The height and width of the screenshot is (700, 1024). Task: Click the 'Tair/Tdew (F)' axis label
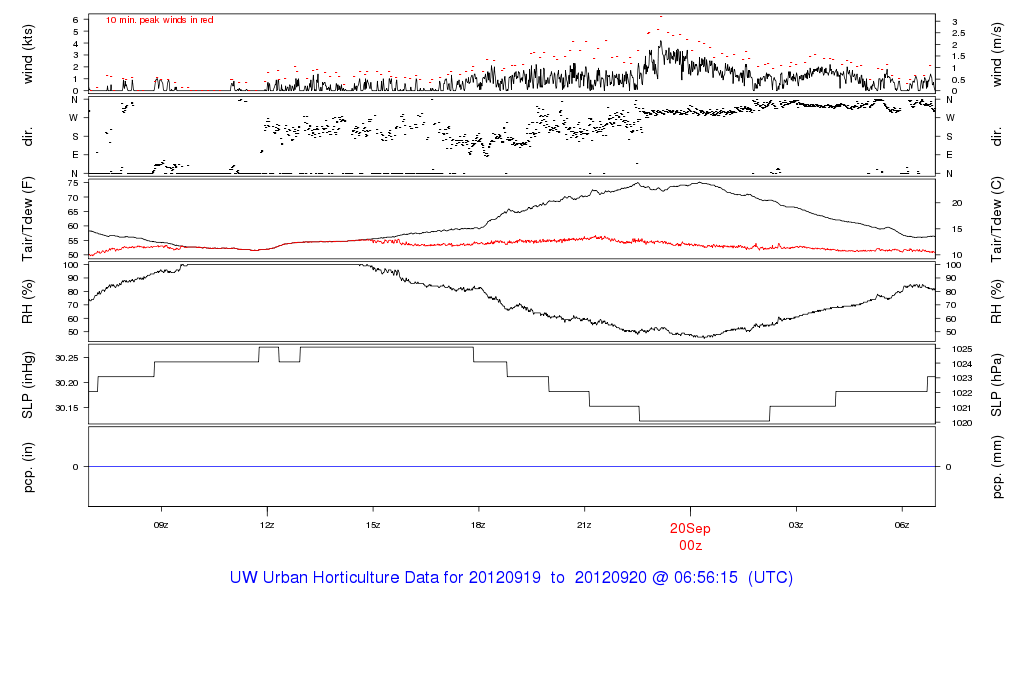click(27, 219)
